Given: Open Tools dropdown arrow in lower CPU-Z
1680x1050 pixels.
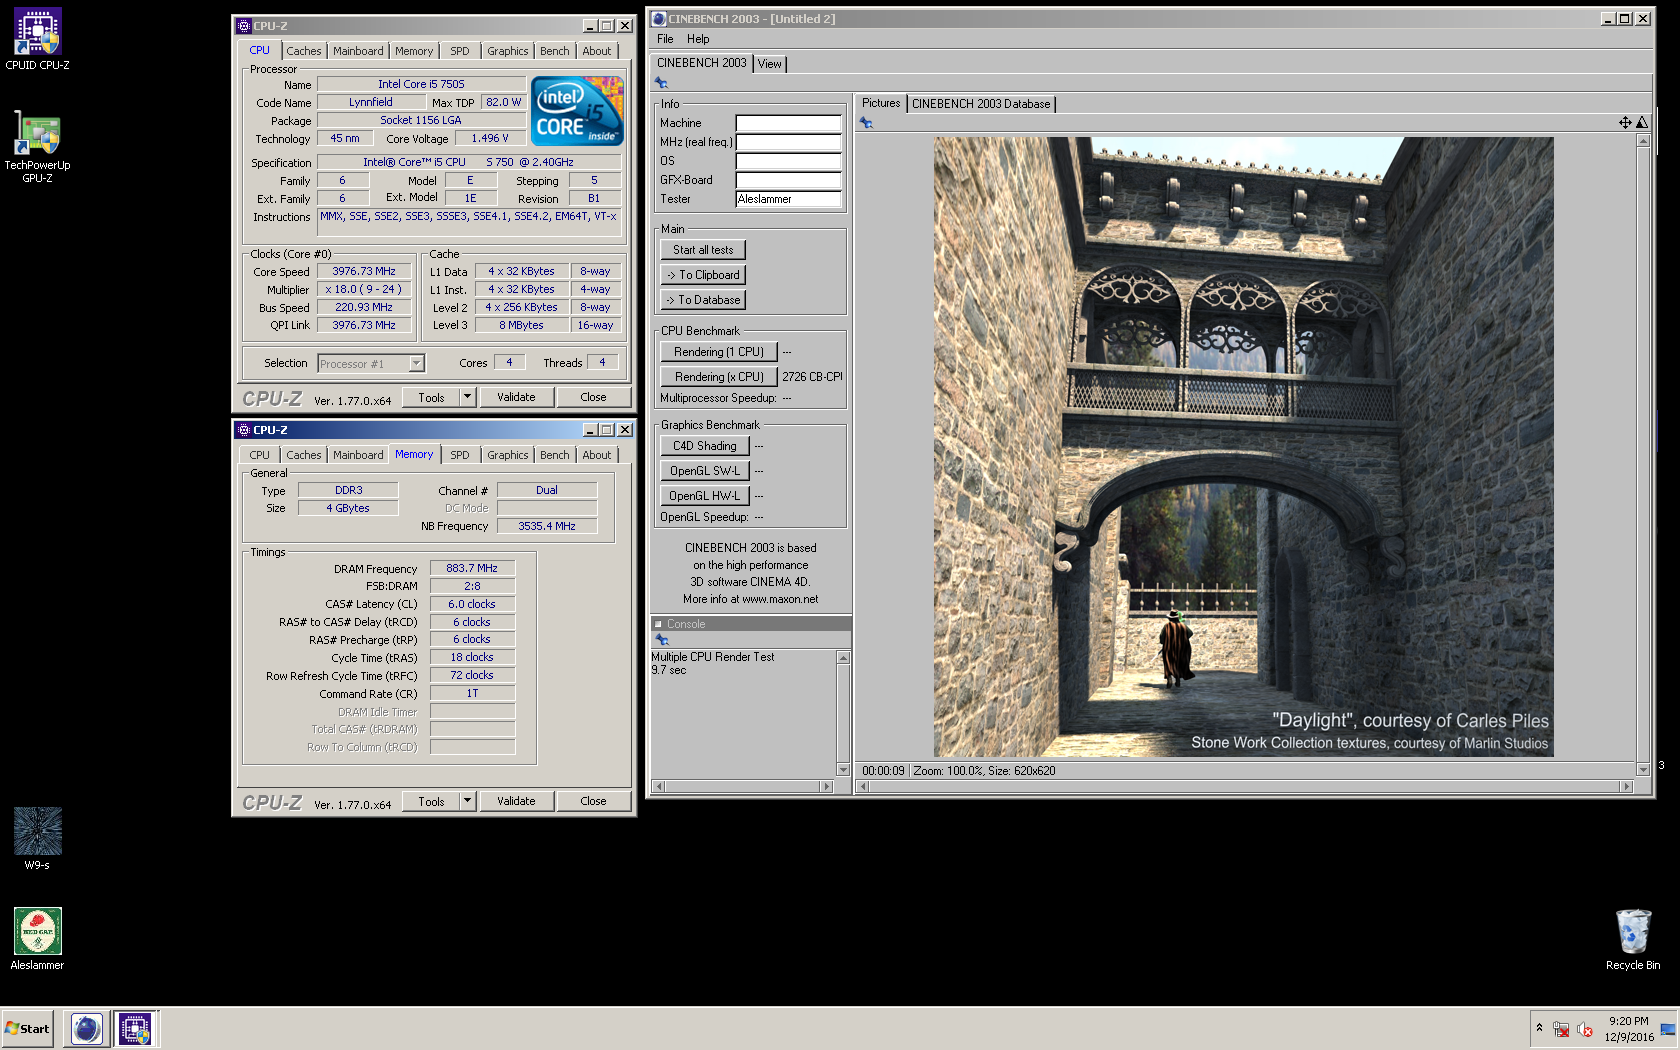Looking at the screenshot, I should coord(467,801).
